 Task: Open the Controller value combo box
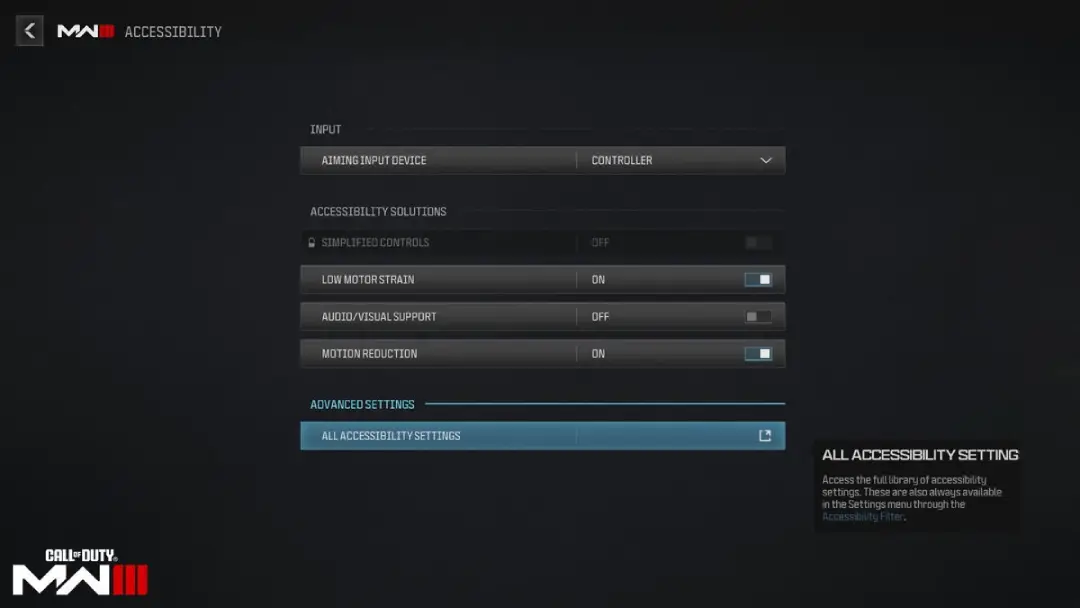pos(681,160)
